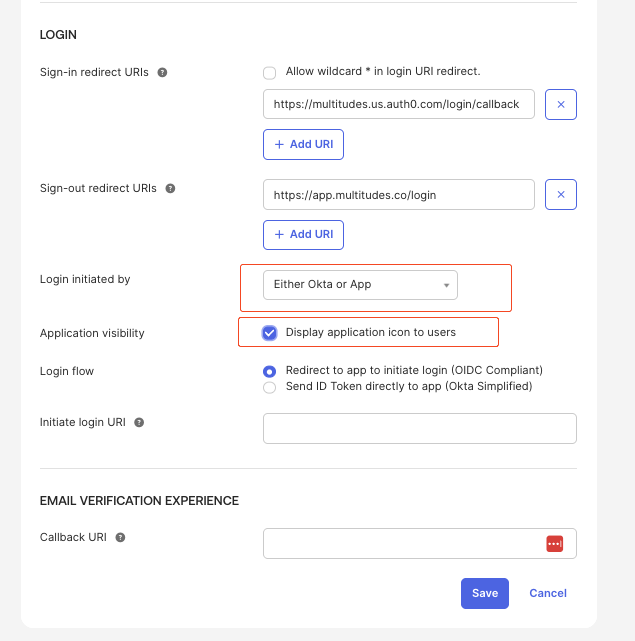Viewport: 635px width, 641px height.
Task: Click help icon next to Callback URI
Action: (x=120, y=537)
